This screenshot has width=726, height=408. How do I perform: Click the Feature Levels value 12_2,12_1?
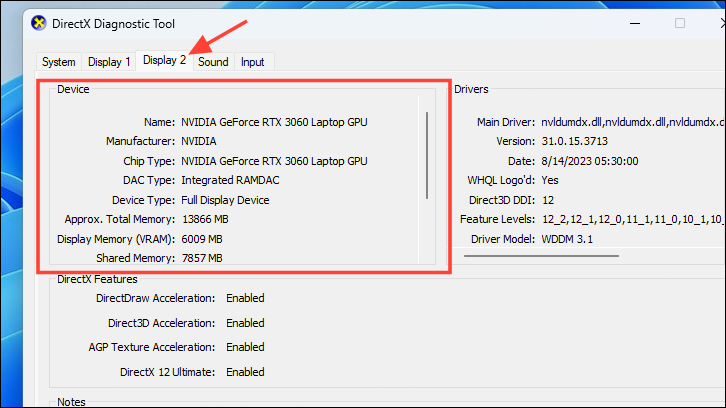point(632,219)
